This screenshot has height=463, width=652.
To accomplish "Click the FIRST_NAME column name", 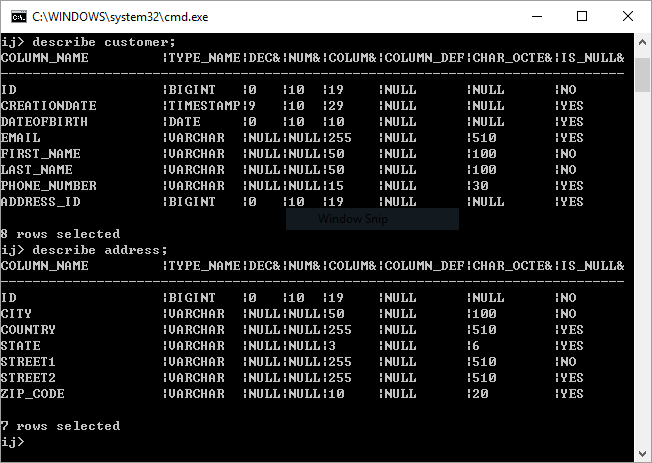I will click(x=41, y=154).
